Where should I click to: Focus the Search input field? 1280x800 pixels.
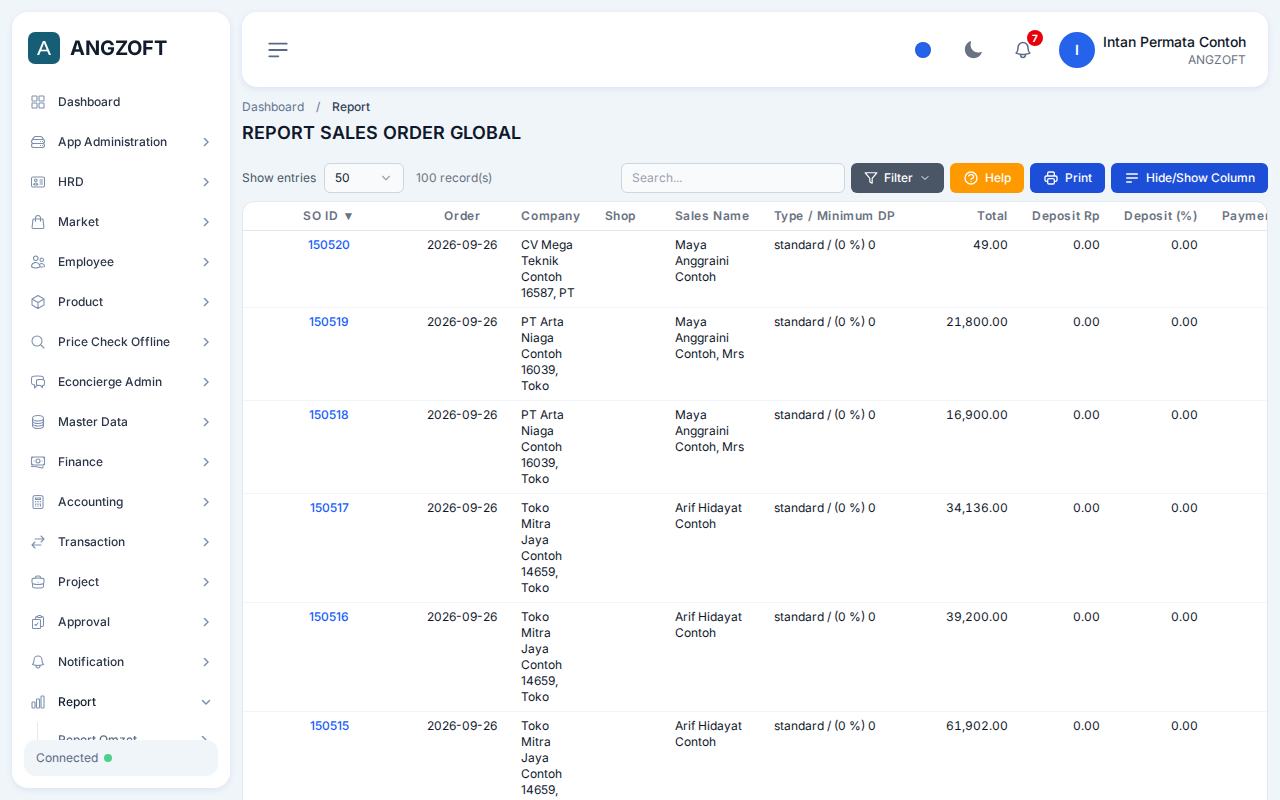733,178
